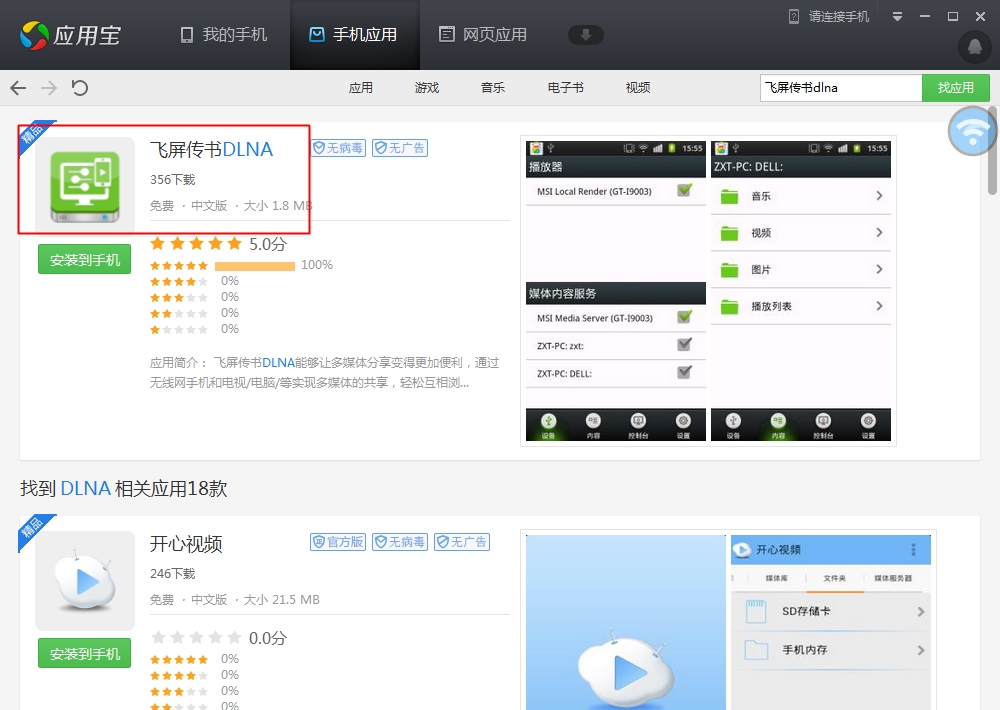Click 无病毒 badge for 飞屏传书DLNA
1000x710 pixels.
338,148
